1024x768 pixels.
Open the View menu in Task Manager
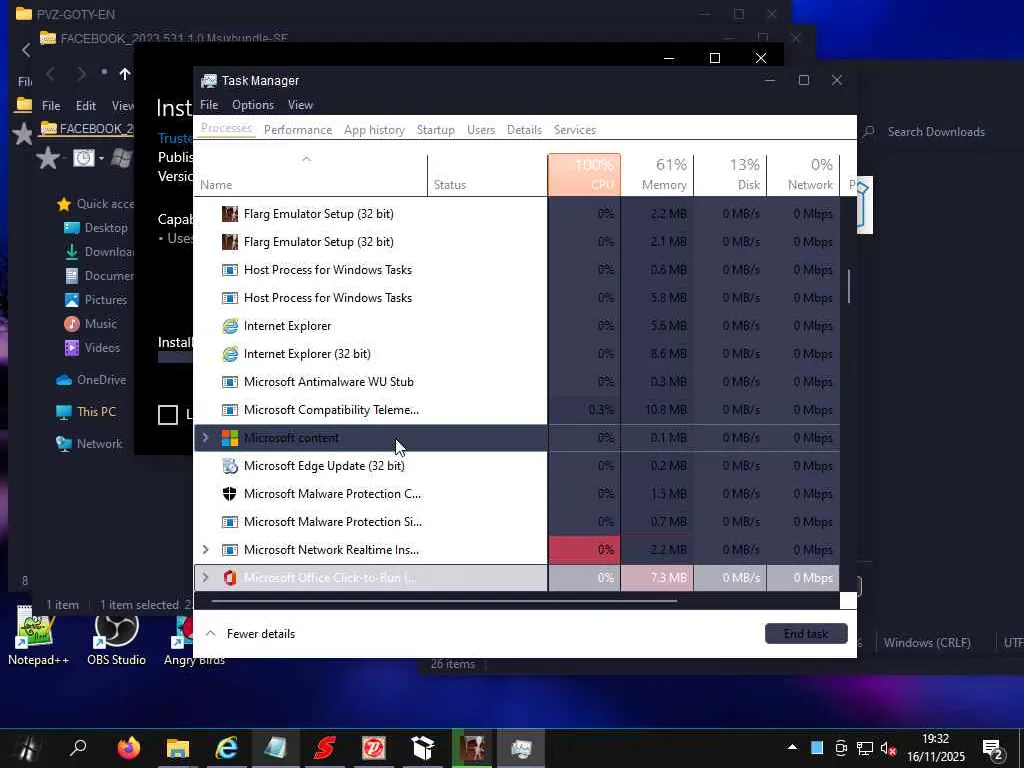point(300,105)
